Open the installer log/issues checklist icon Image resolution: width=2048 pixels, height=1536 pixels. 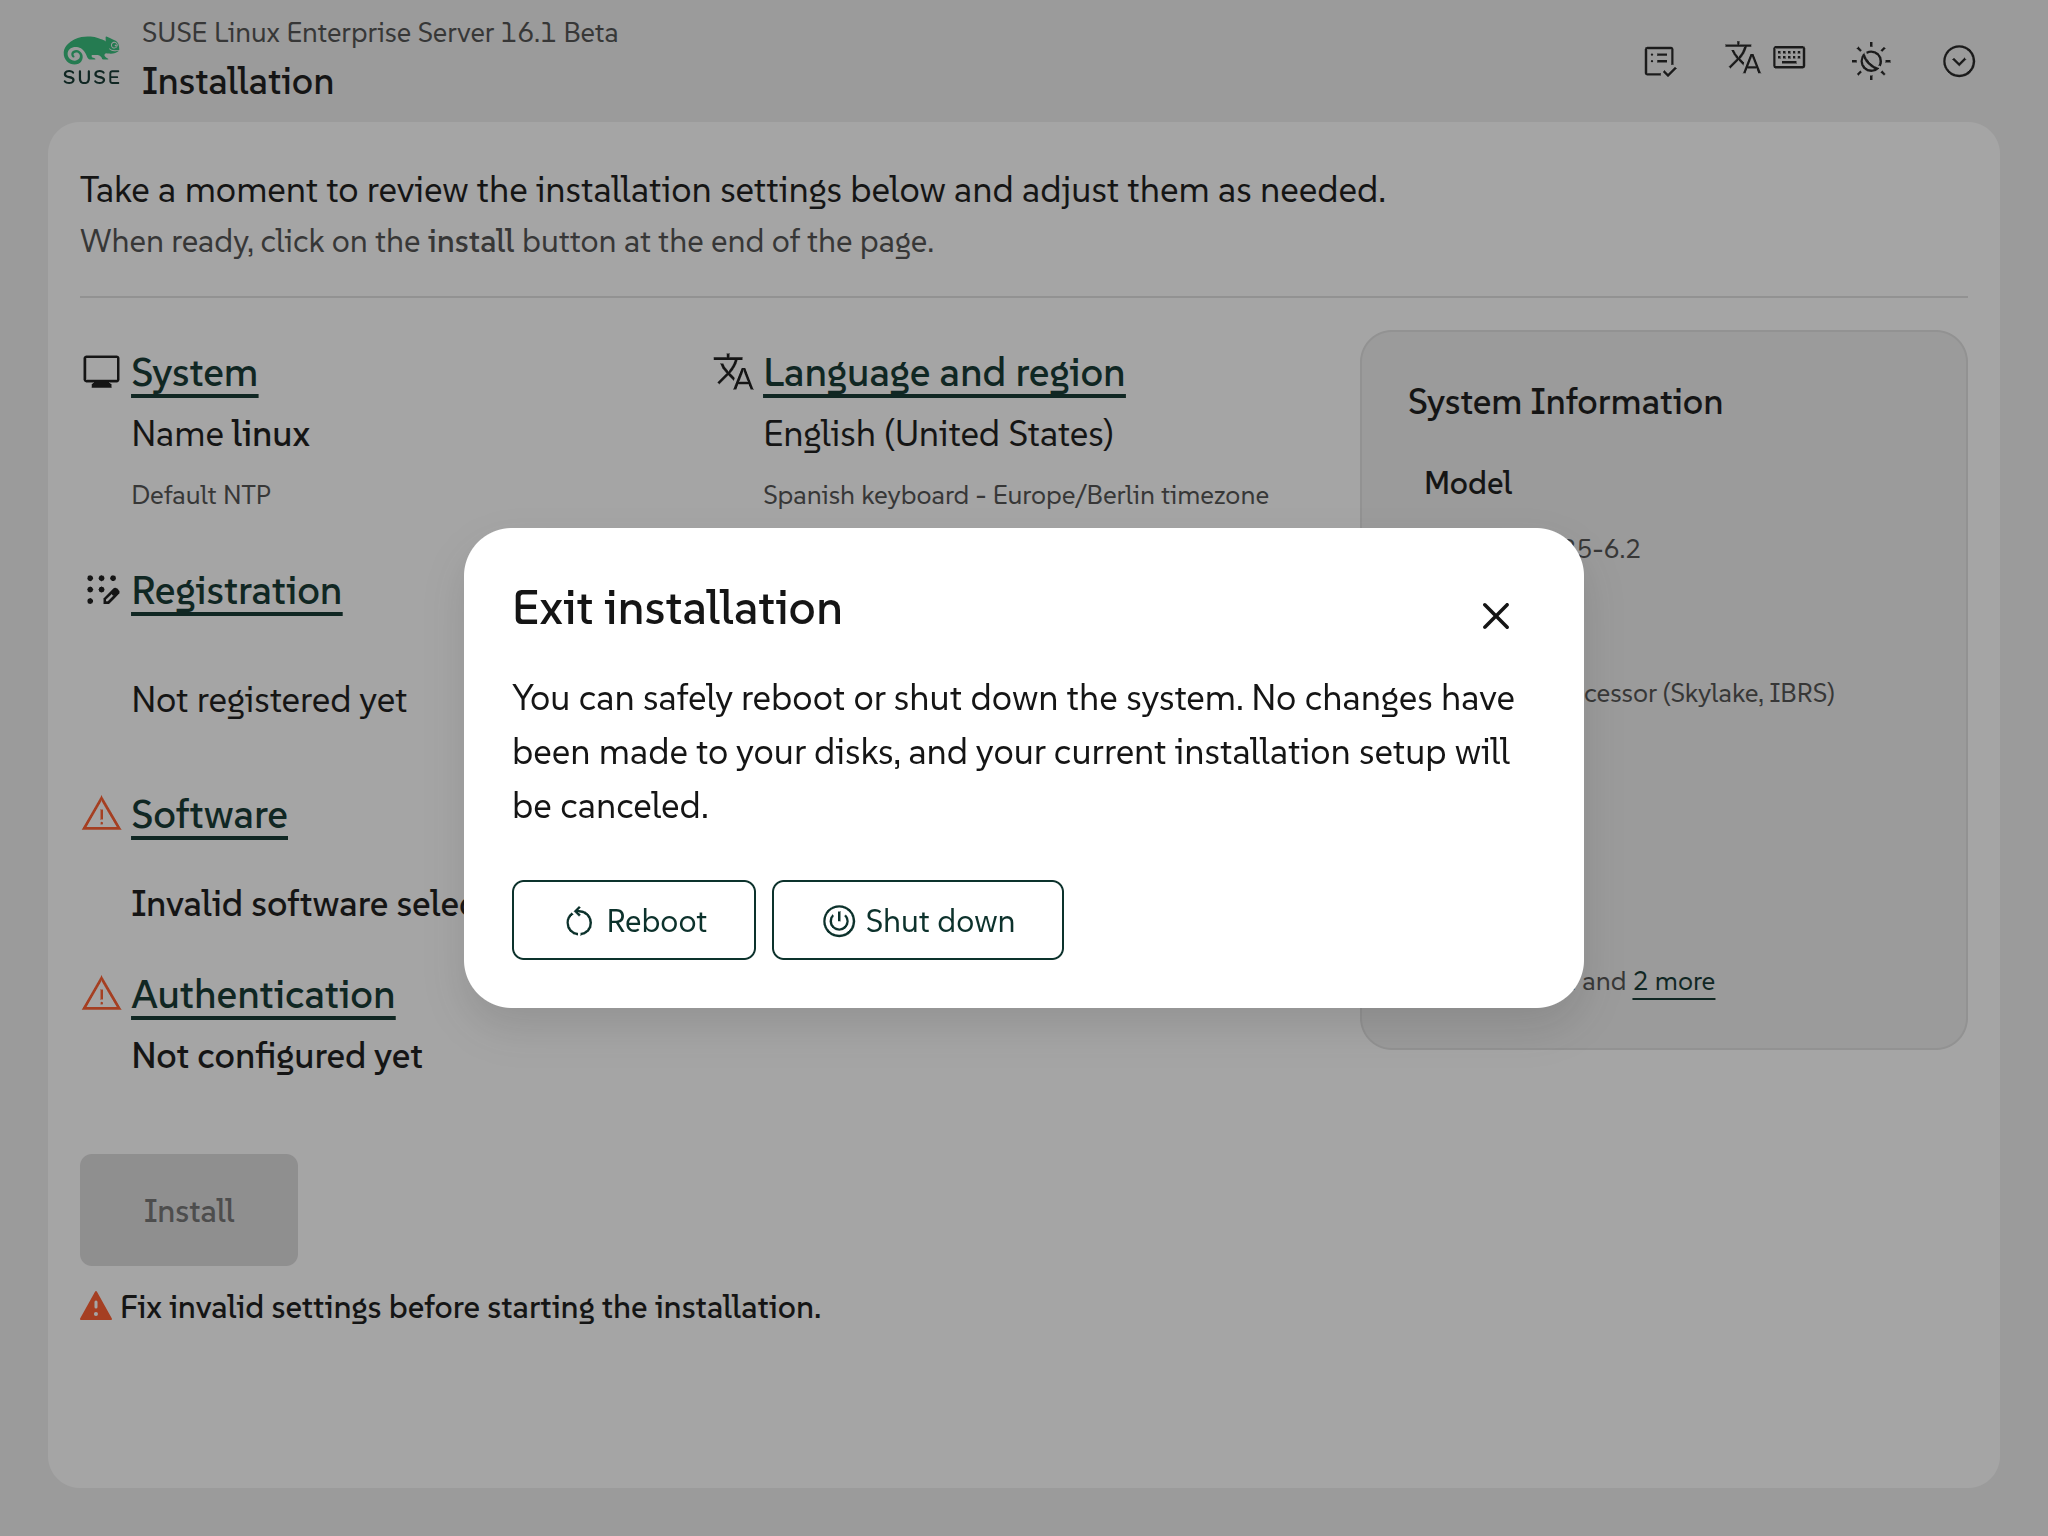tap(1660, 62)
